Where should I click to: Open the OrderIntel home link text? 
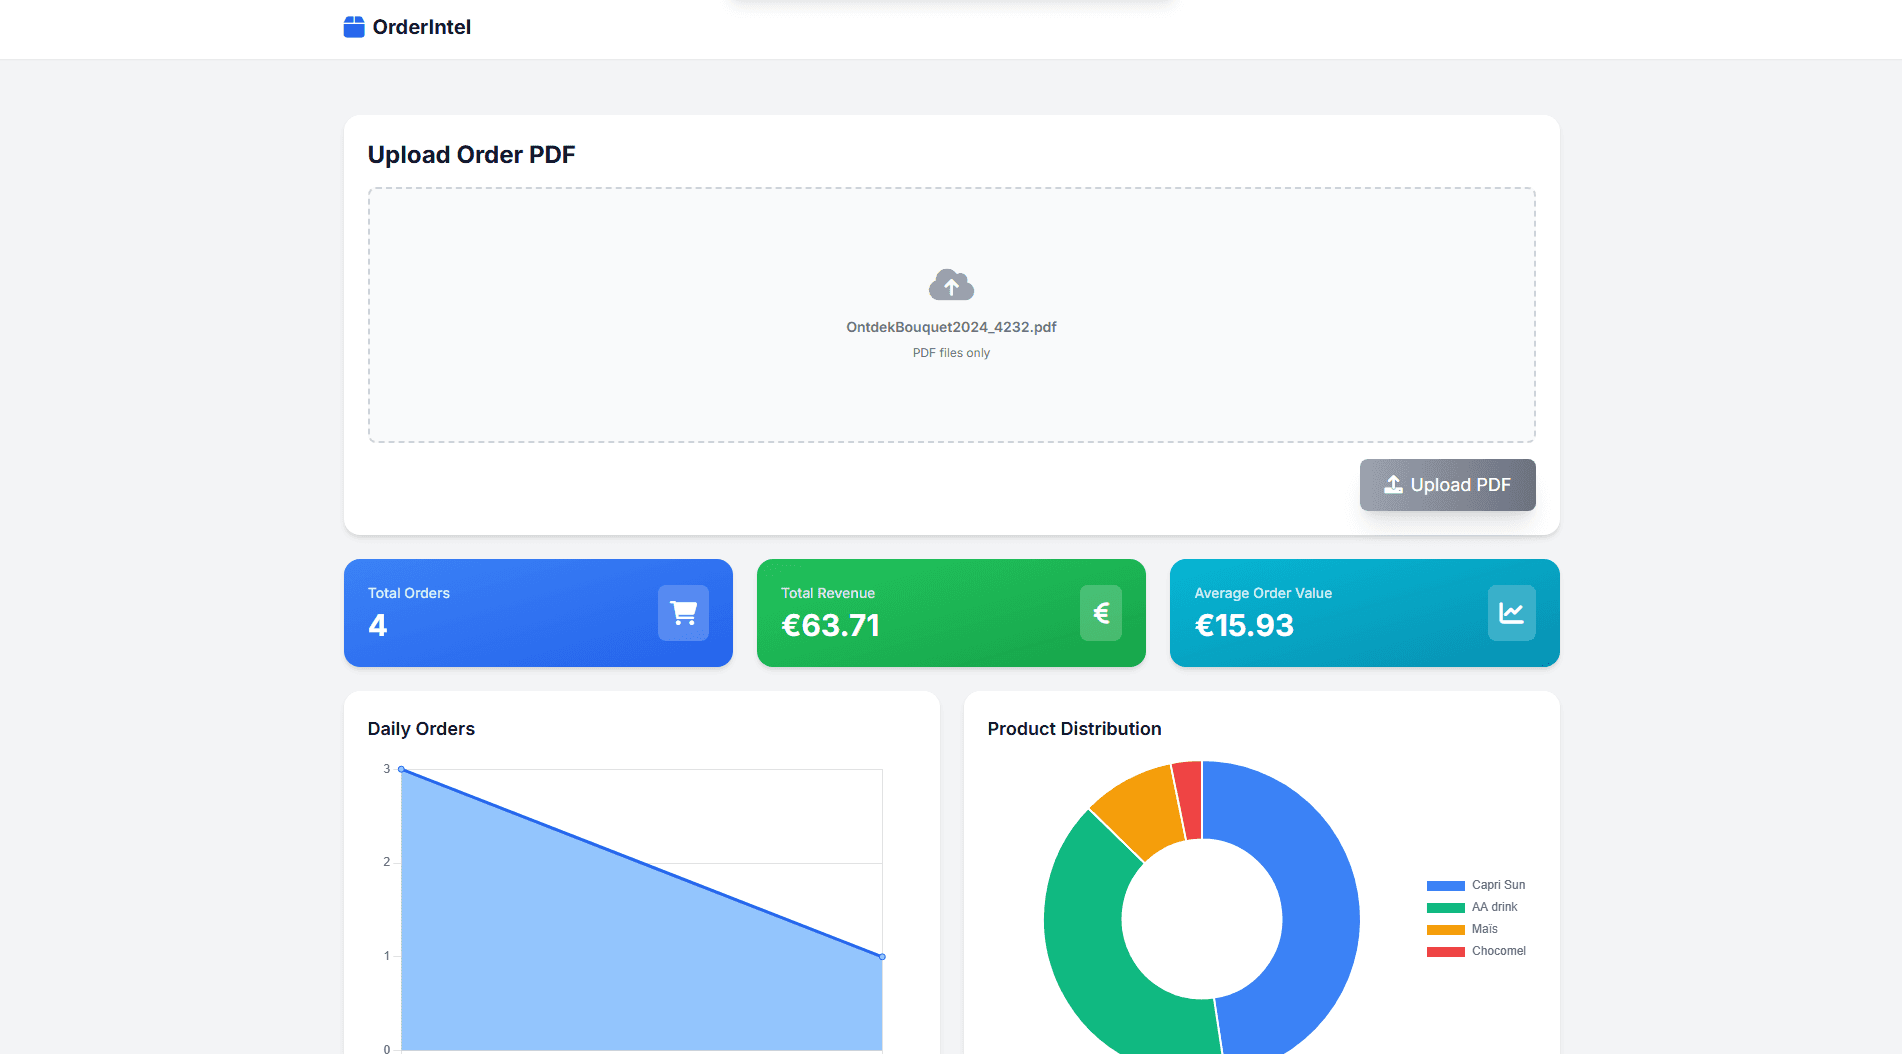click(x=421, y=27)
